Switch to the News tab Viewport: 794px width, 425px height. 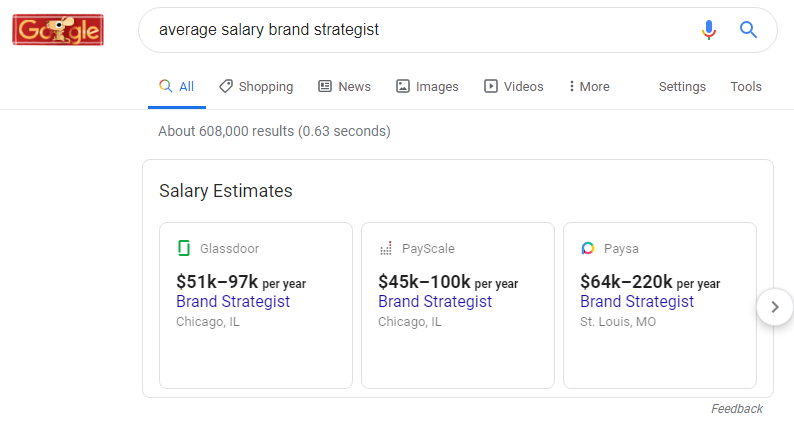344,87
